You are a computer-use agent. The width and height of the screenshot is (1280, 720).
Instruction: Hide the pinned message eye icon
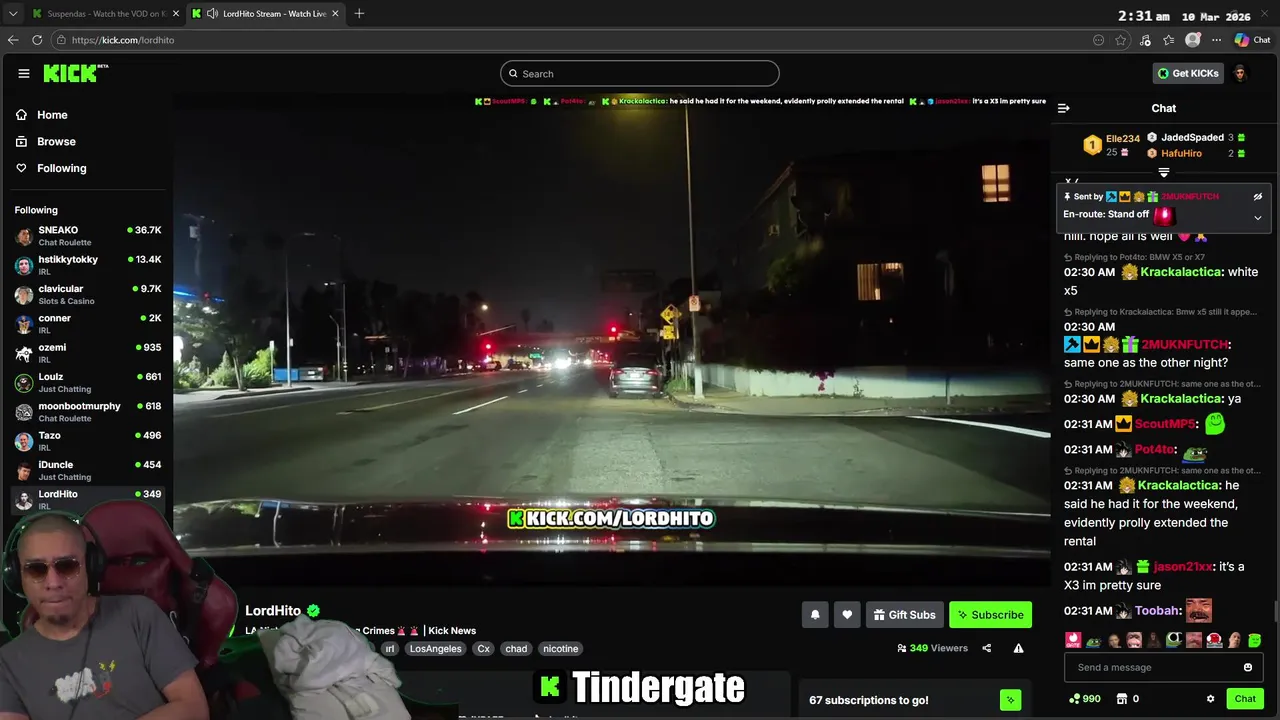(x=1258, y=197)
